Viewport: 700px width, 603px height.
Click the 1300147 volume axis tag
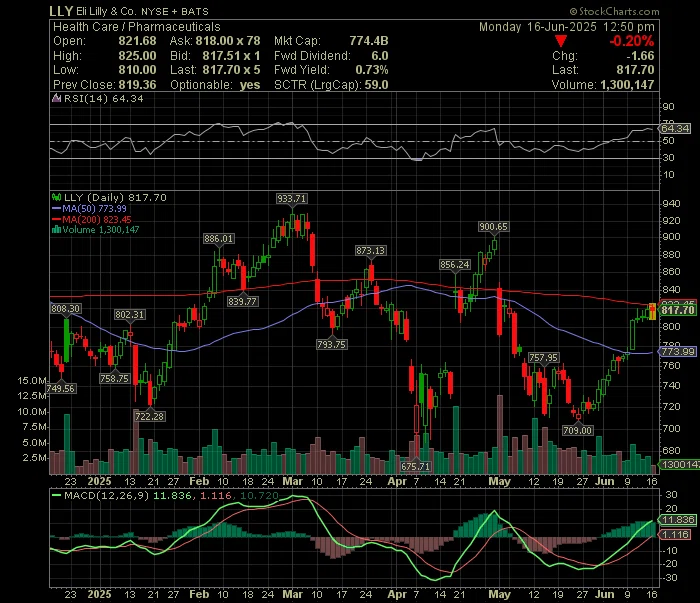click(x=680, y=464)
